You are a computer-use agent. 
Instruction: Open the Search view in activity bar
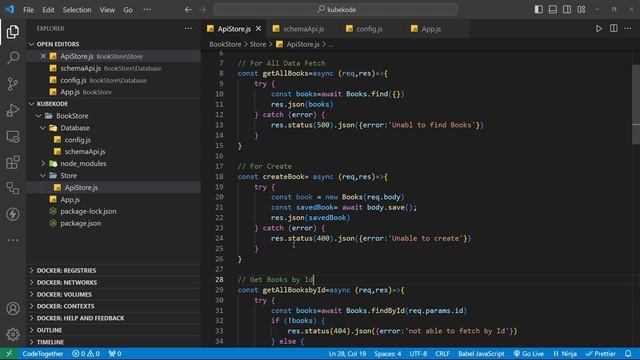[13, 58]
